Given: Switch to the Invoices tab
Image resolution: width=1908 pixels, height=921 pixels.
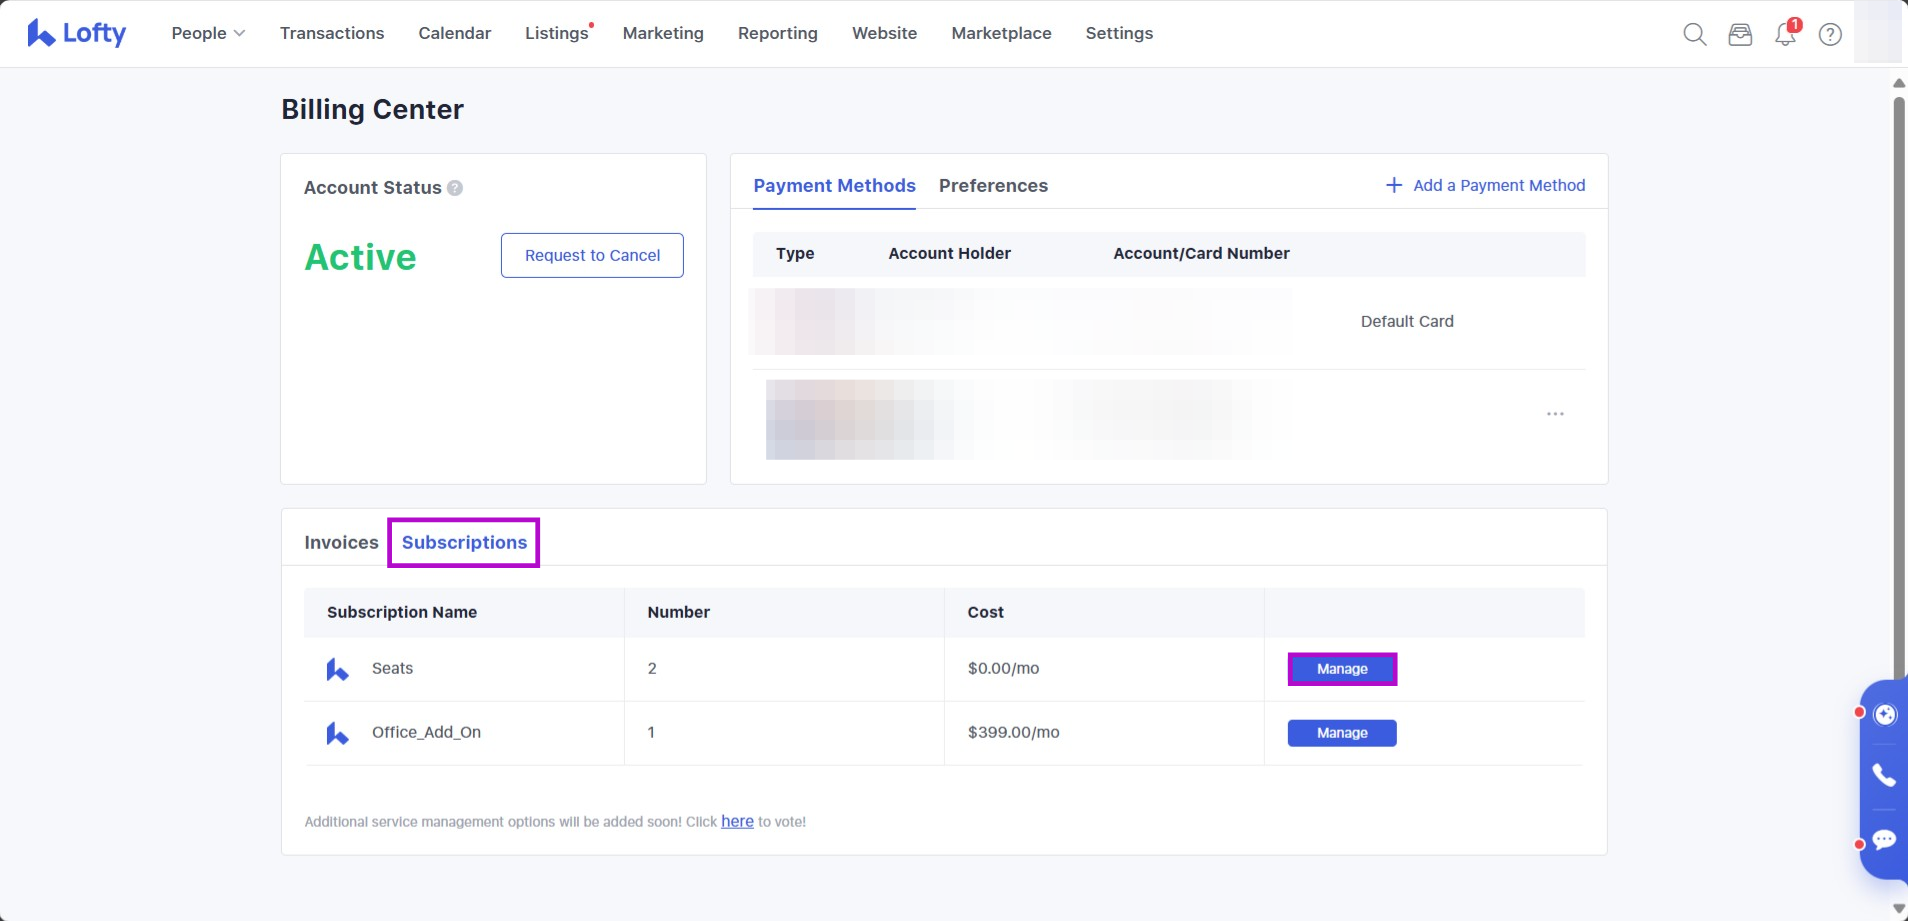Looking at the screenshot, I should pos(341,542).
